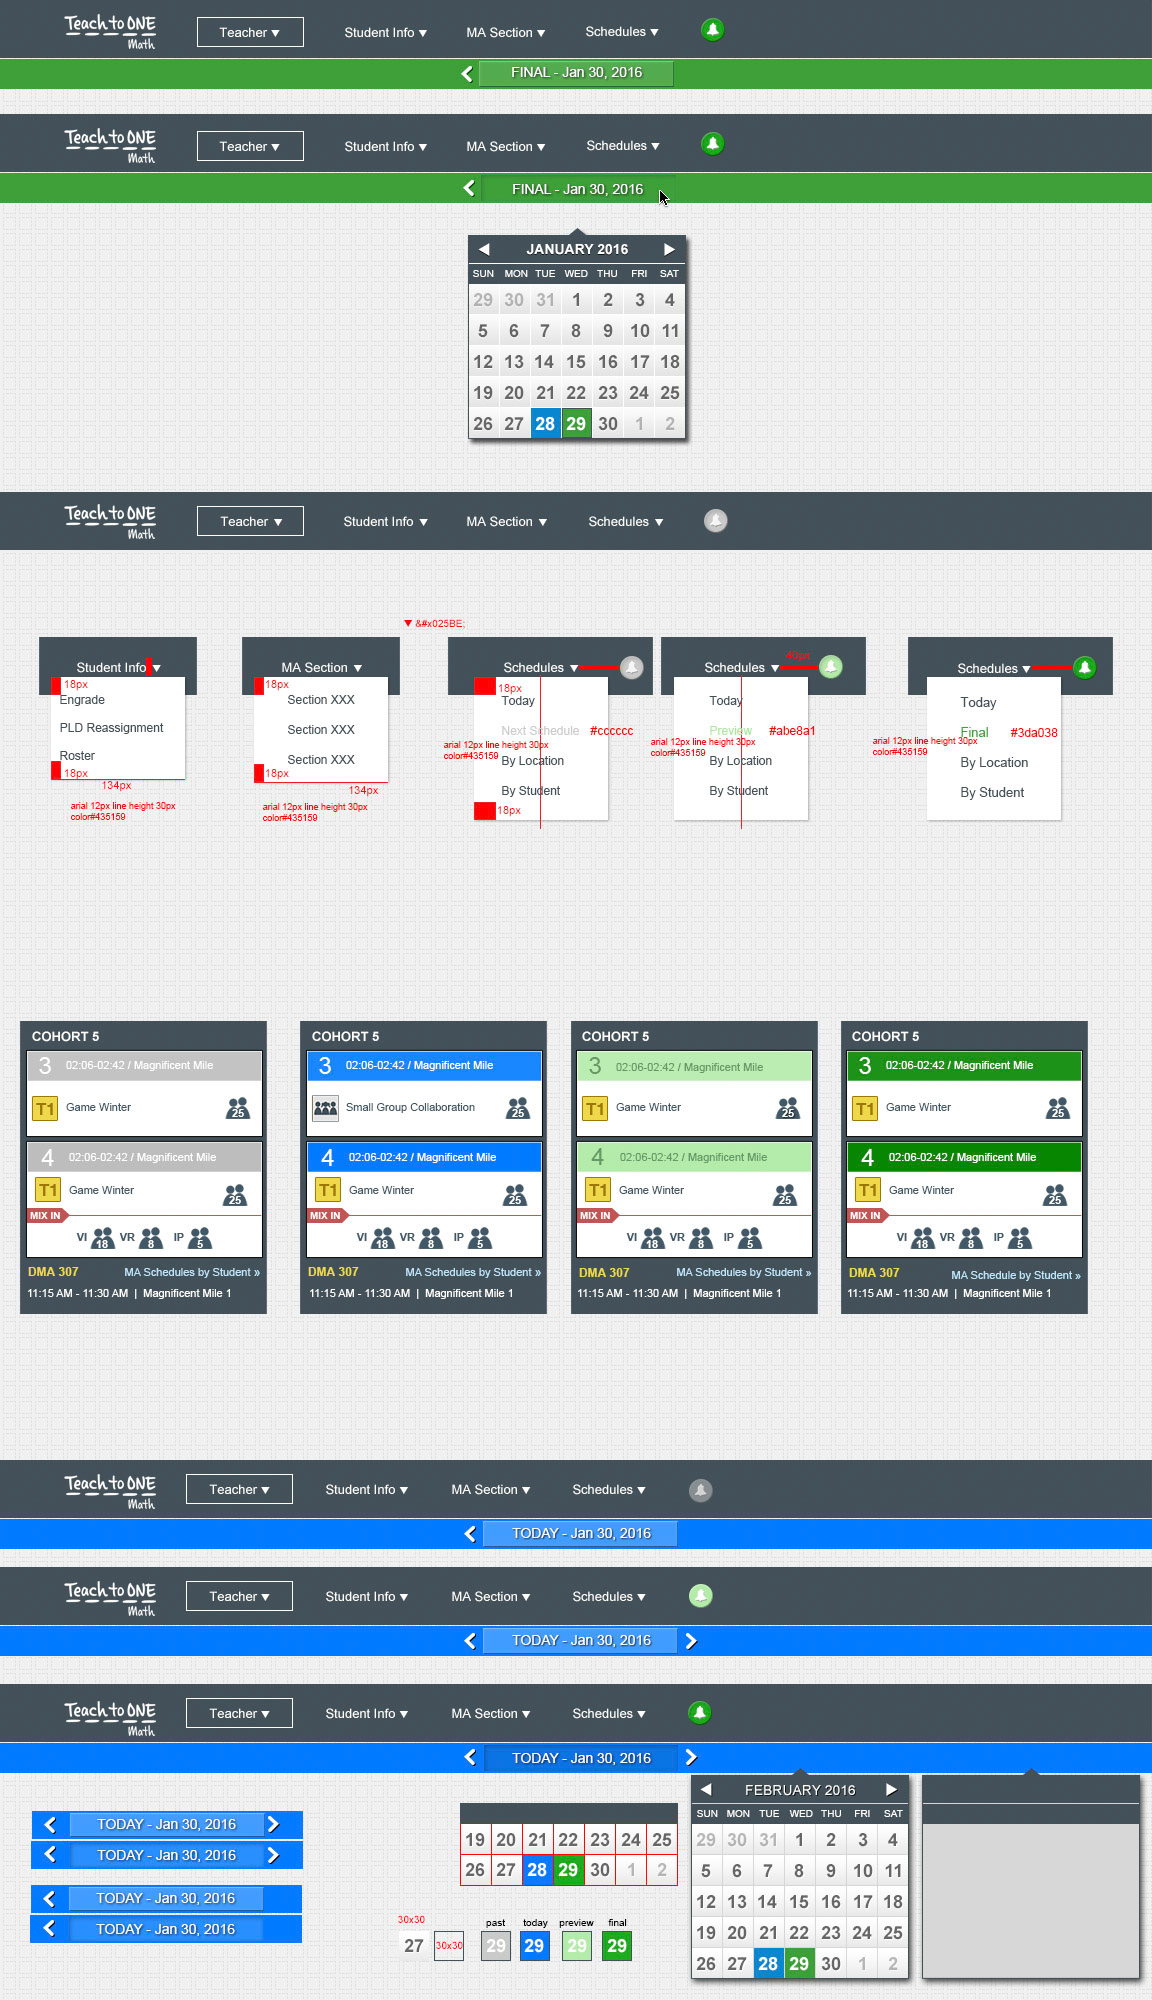Click left chevron on topmost FINAL date bar

[467, 73]
